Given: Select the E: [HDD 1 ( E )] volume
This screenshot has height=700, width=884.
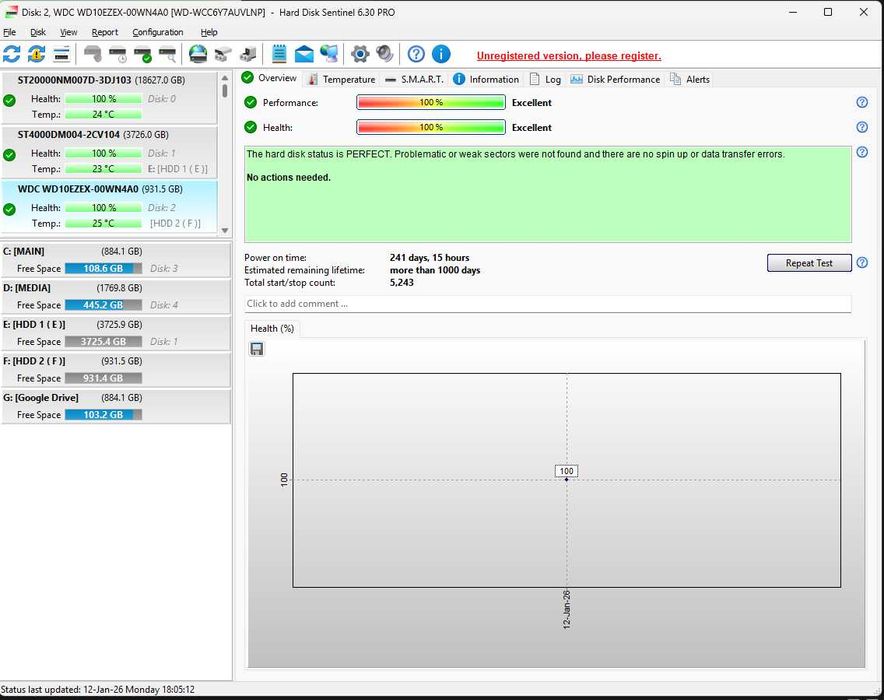Looking at the screenshot, I should pyautogui.click(x=116, y=333).
